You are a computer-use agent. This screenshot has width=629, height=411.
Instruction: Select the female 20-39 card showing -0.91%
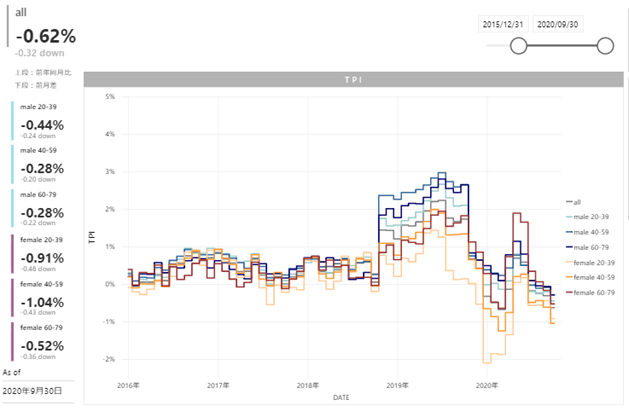pyautogui.click(x=42, y=253)
